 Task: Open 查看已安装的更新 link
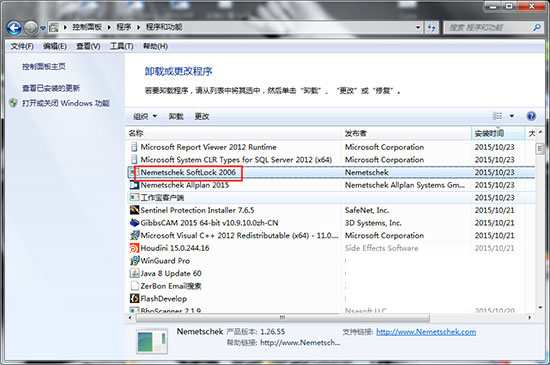coord(51,88)
